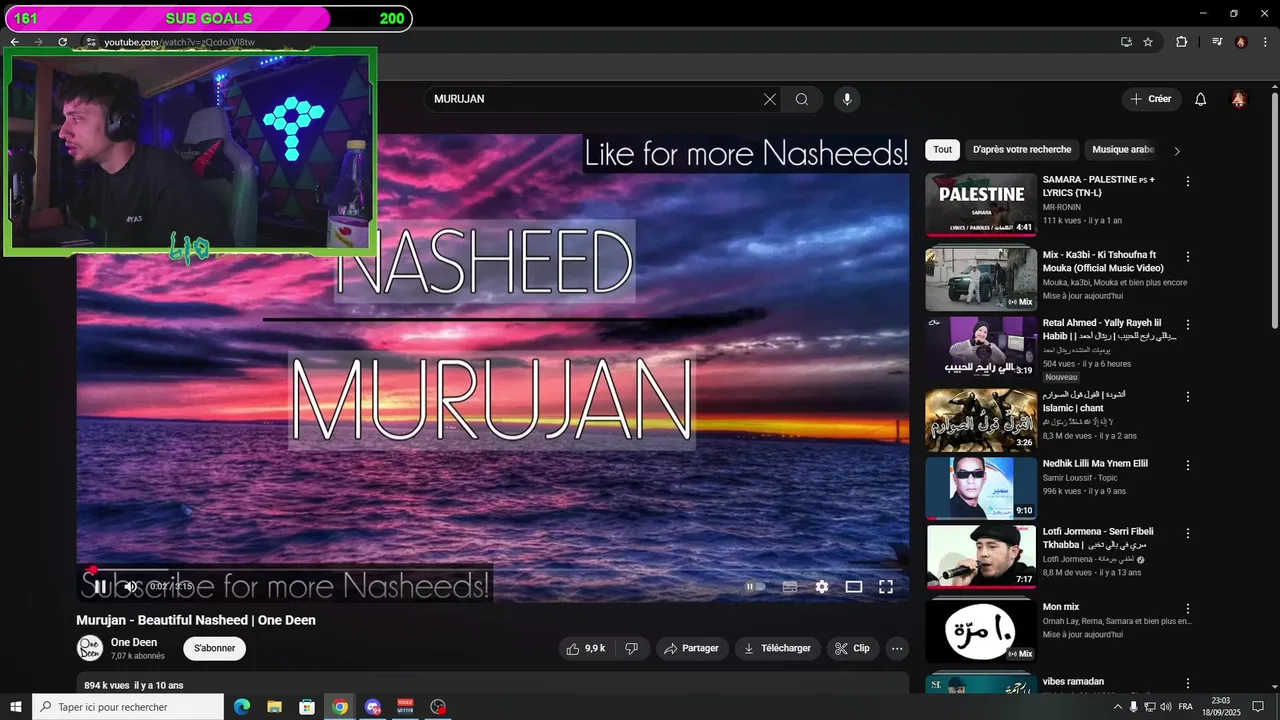Show hidden system tray icons chevron
The width and height of the screenshot is (1280, 720).
(1118, 707)
